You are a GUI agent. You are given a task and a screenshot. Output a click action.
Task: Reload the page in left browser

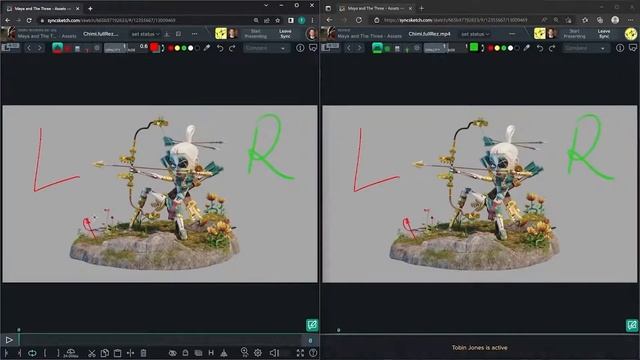[29, 20]
